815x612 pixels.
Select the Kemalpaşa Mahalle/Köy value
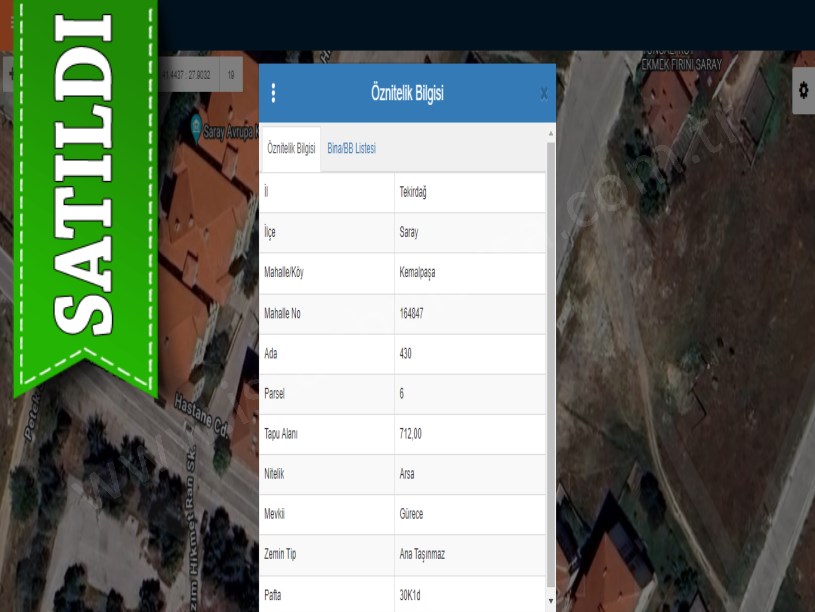pos(417,273)
